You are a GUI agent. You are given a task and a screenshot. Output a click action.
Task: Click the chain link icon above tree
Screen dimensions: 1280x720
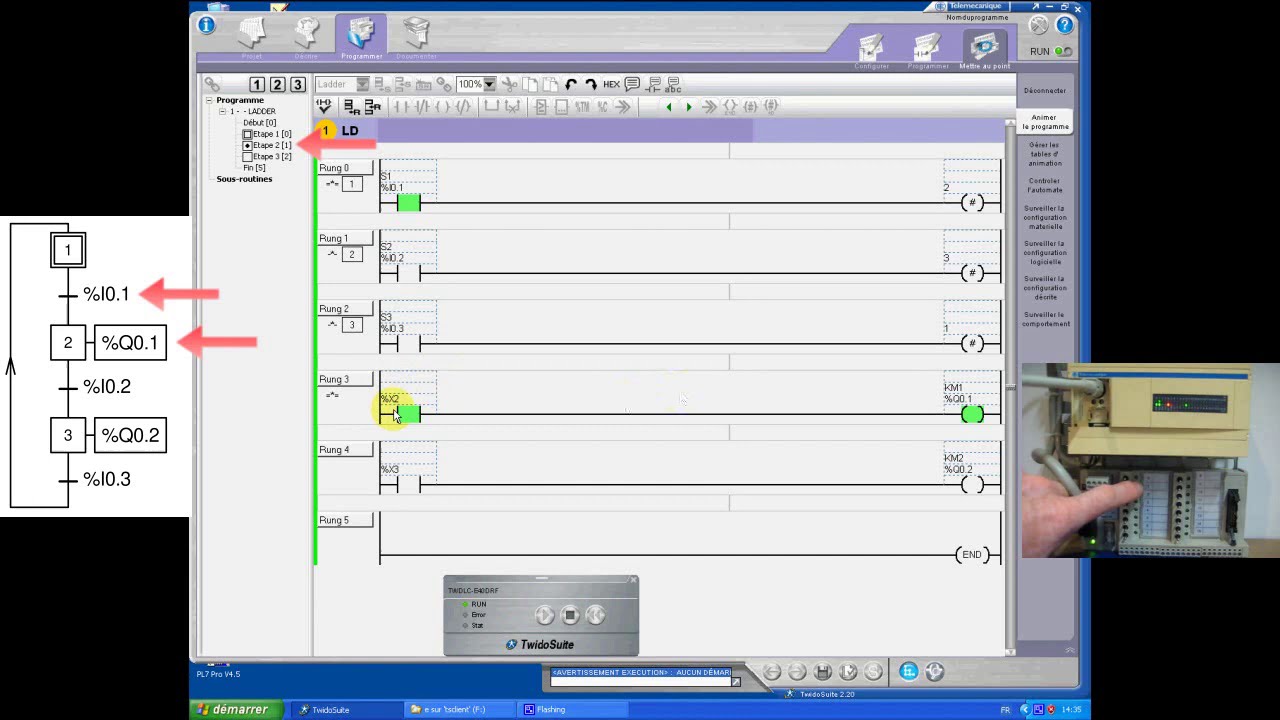212,85
